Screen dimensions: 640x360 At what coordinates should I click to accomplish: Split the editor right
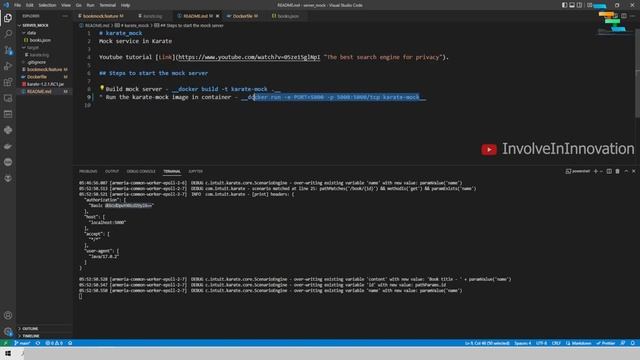pyautogui.click(x=624, y=16)
